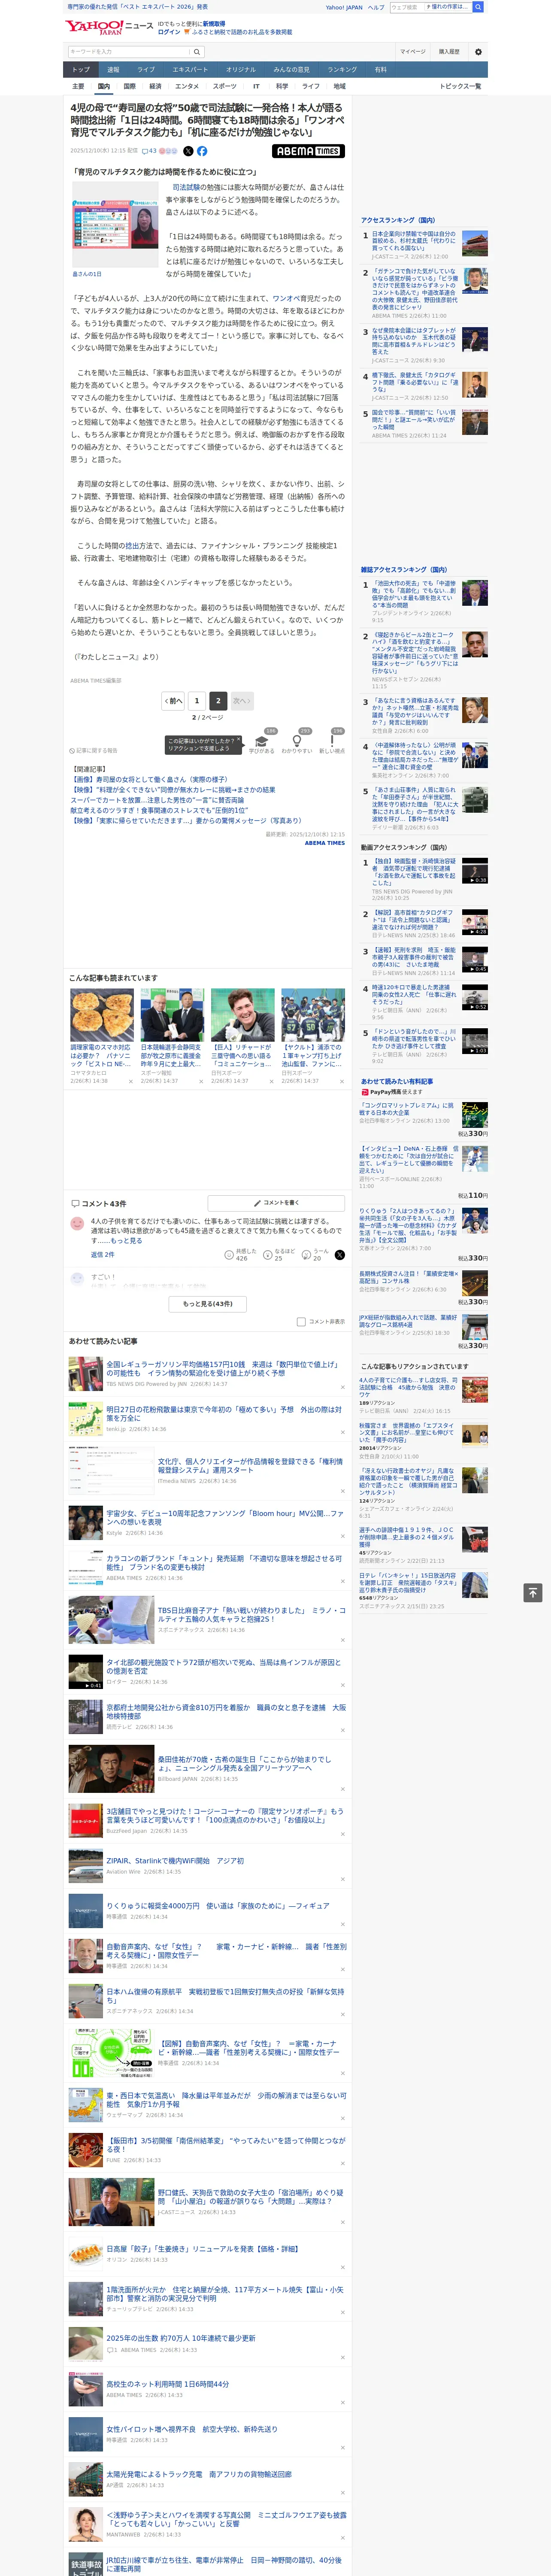Screen dimensions: 551x2576
Task: Select the 速報 menu tab
Action: pyautogui.click(x=113, y=69)
